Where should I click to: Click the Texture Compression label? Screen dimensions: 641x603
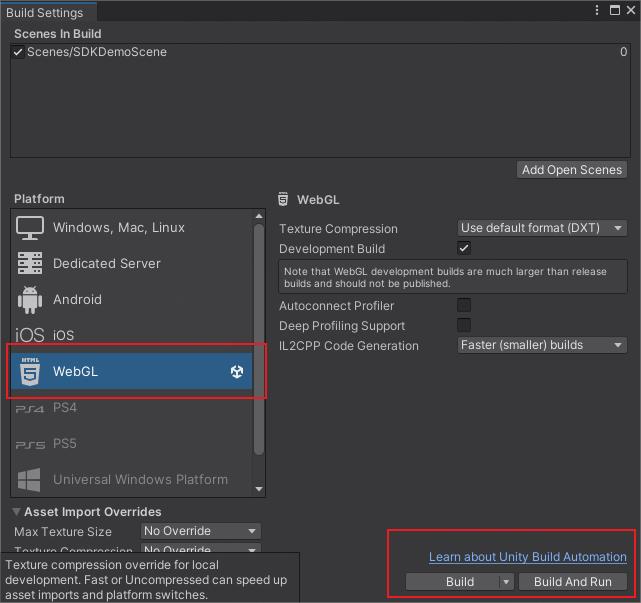click(x=338, y=229)
